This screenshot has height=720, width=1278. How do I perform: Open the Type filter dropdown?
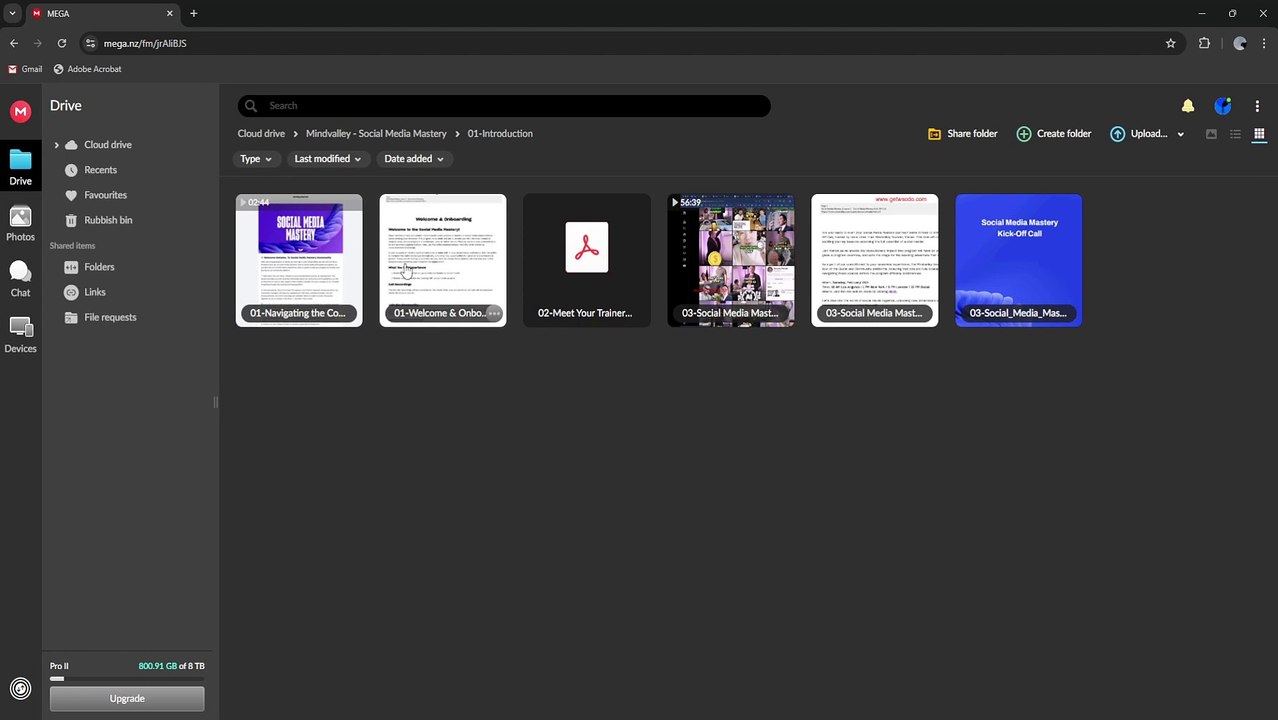(255, 159)
